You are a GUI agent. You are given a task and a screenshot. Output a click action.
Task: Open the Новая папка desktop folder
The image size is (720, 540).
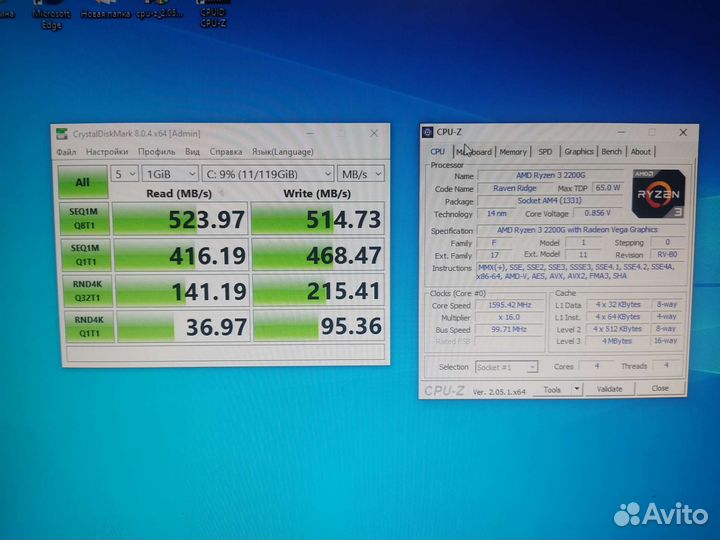coord(105,10)
